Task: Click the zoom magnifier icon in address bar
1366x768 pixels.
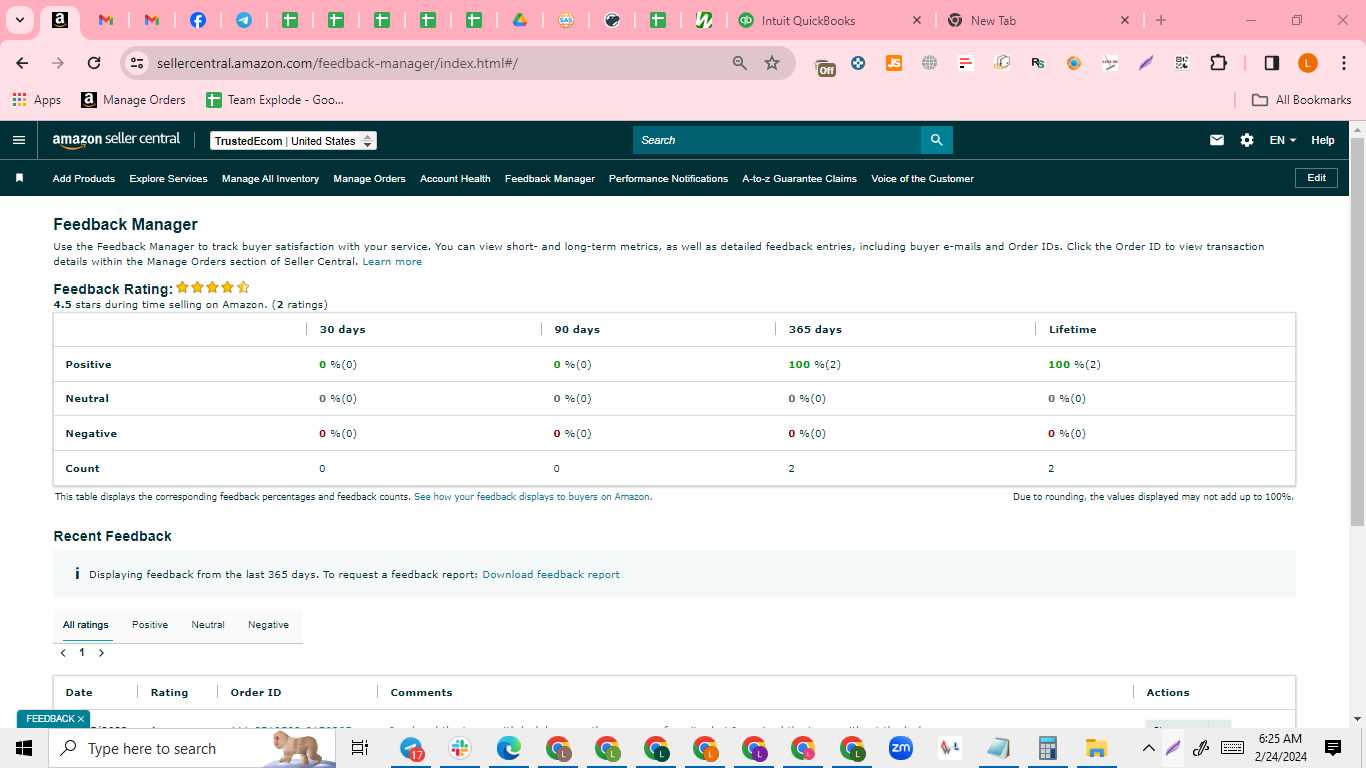Action: (740, 63)
